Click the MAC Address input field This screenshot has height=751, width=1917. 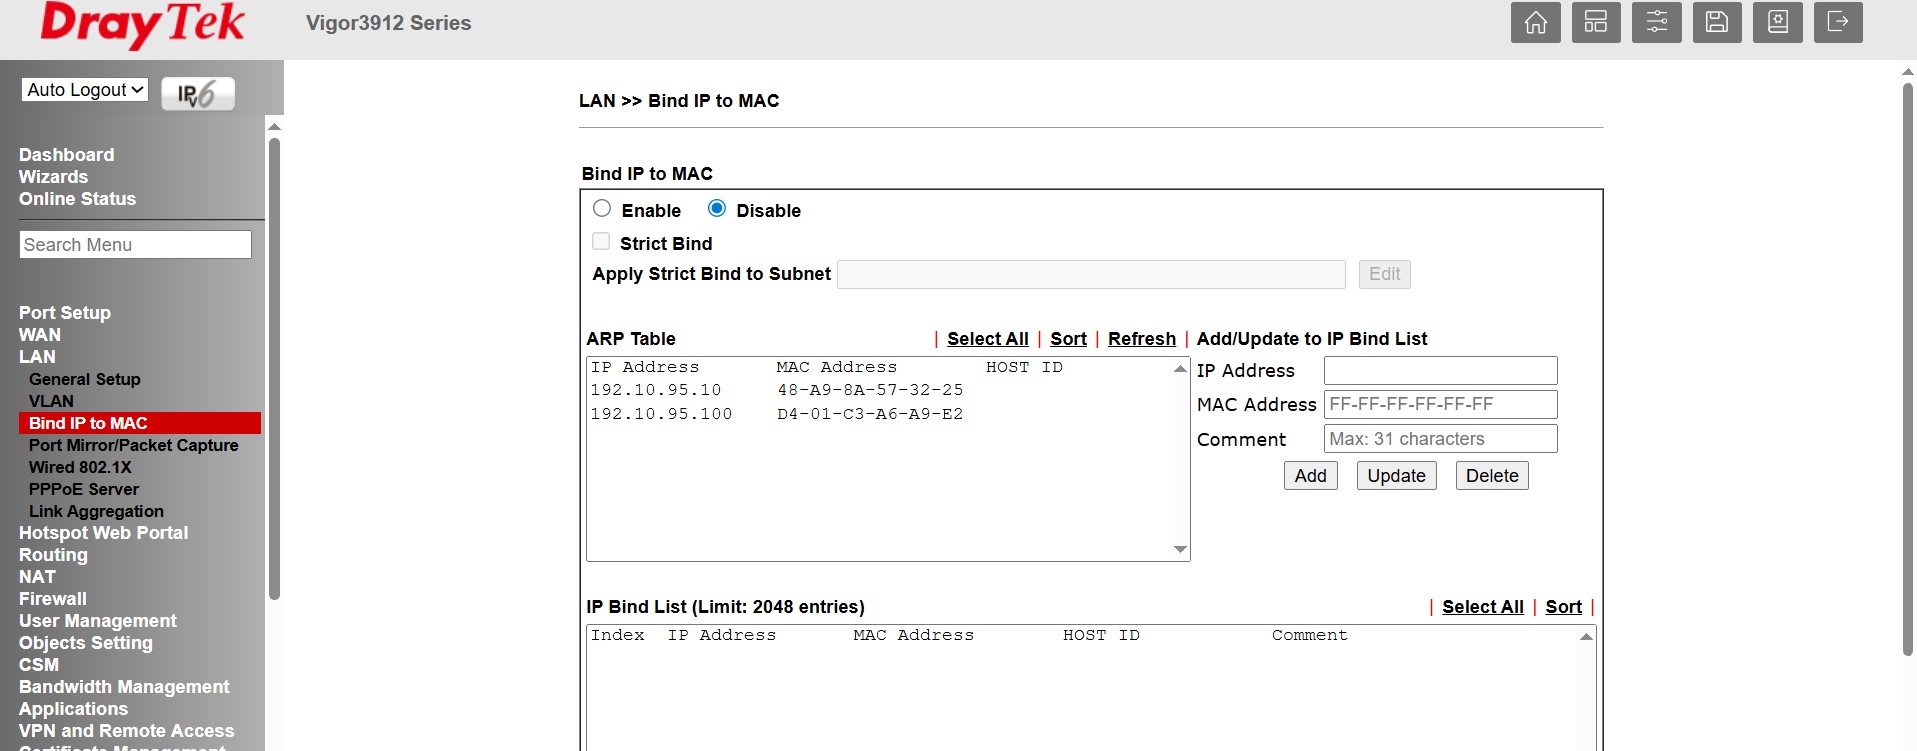click(x=1440, y=404)
